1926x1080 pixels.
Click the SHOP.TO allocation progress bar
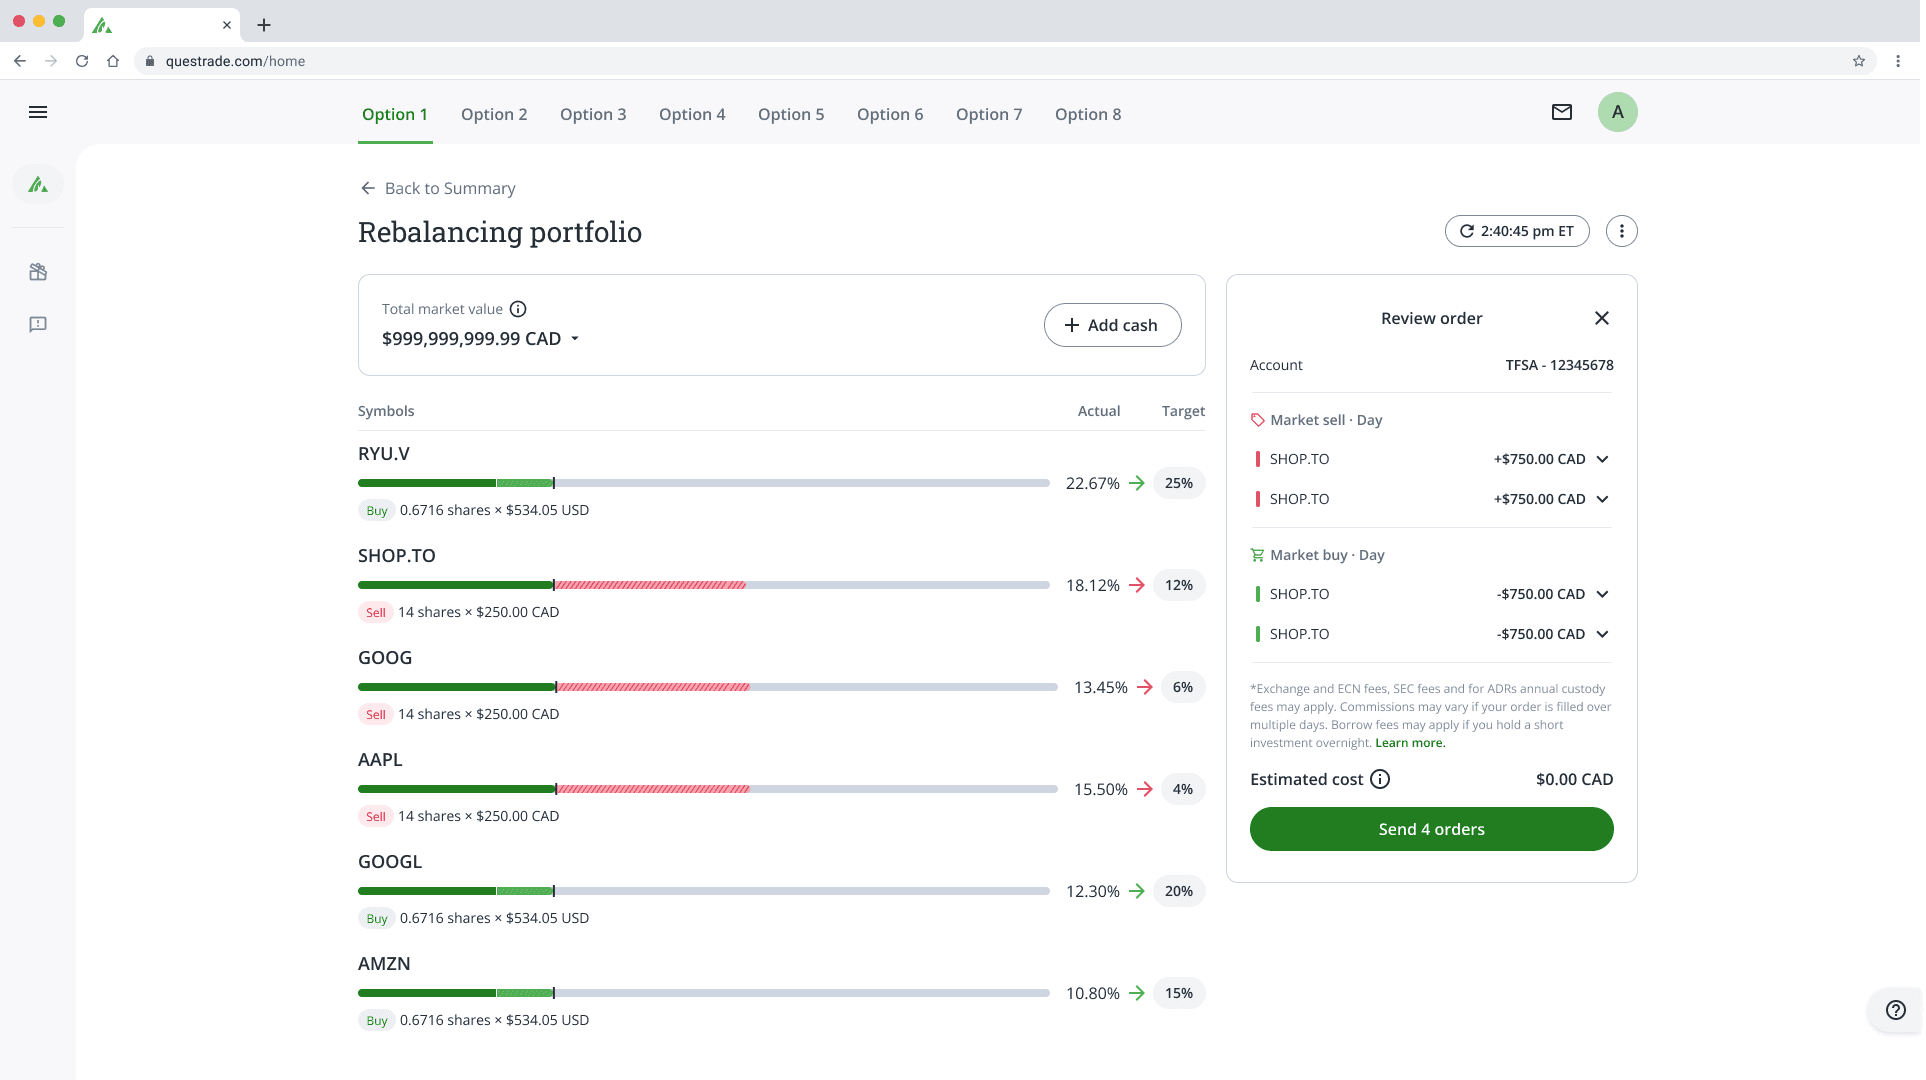[x=703, y=585]
